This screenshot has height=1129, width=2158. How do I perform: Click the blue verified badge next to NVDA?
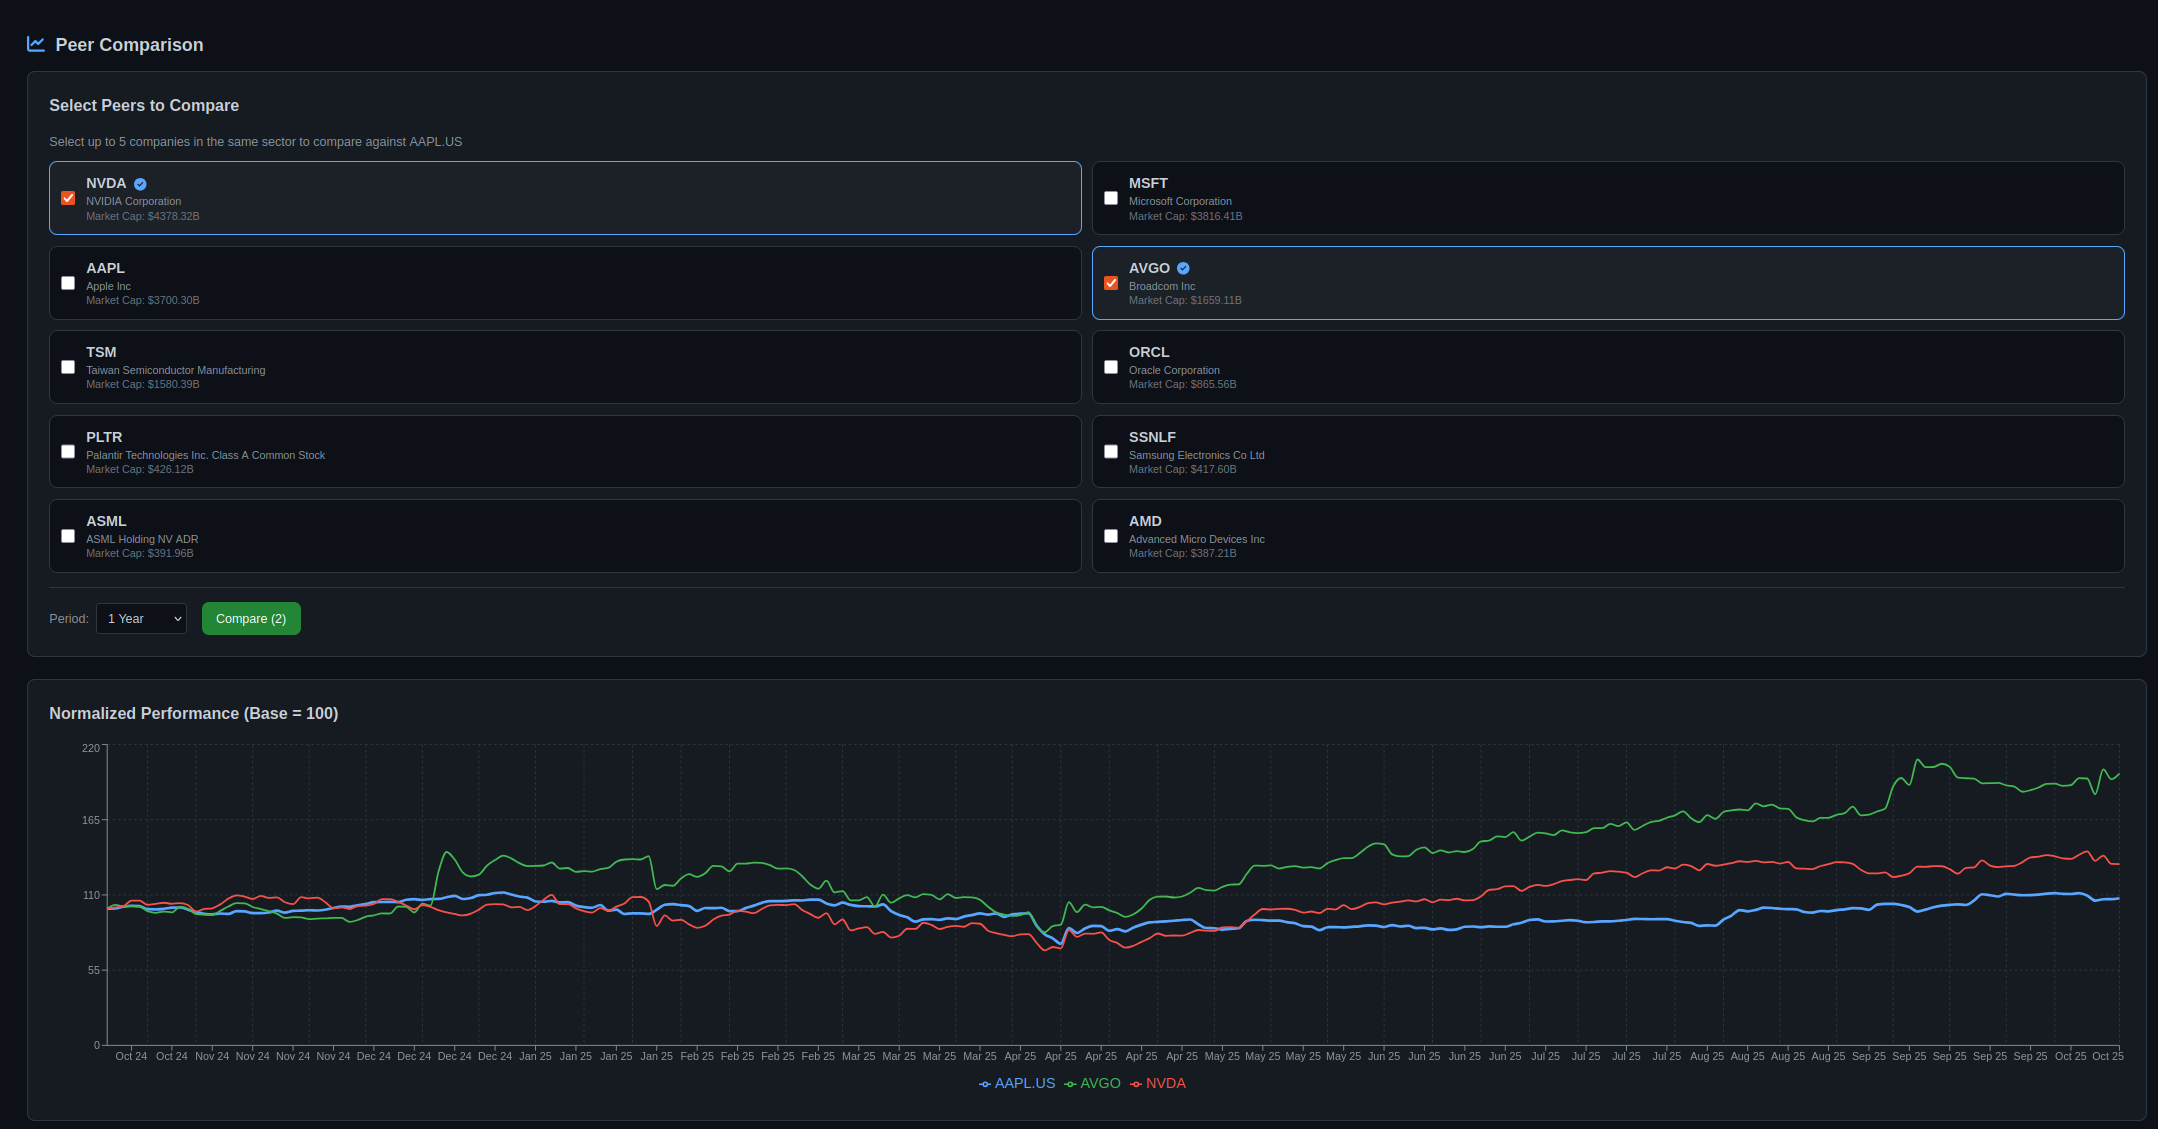click(139, 183)
